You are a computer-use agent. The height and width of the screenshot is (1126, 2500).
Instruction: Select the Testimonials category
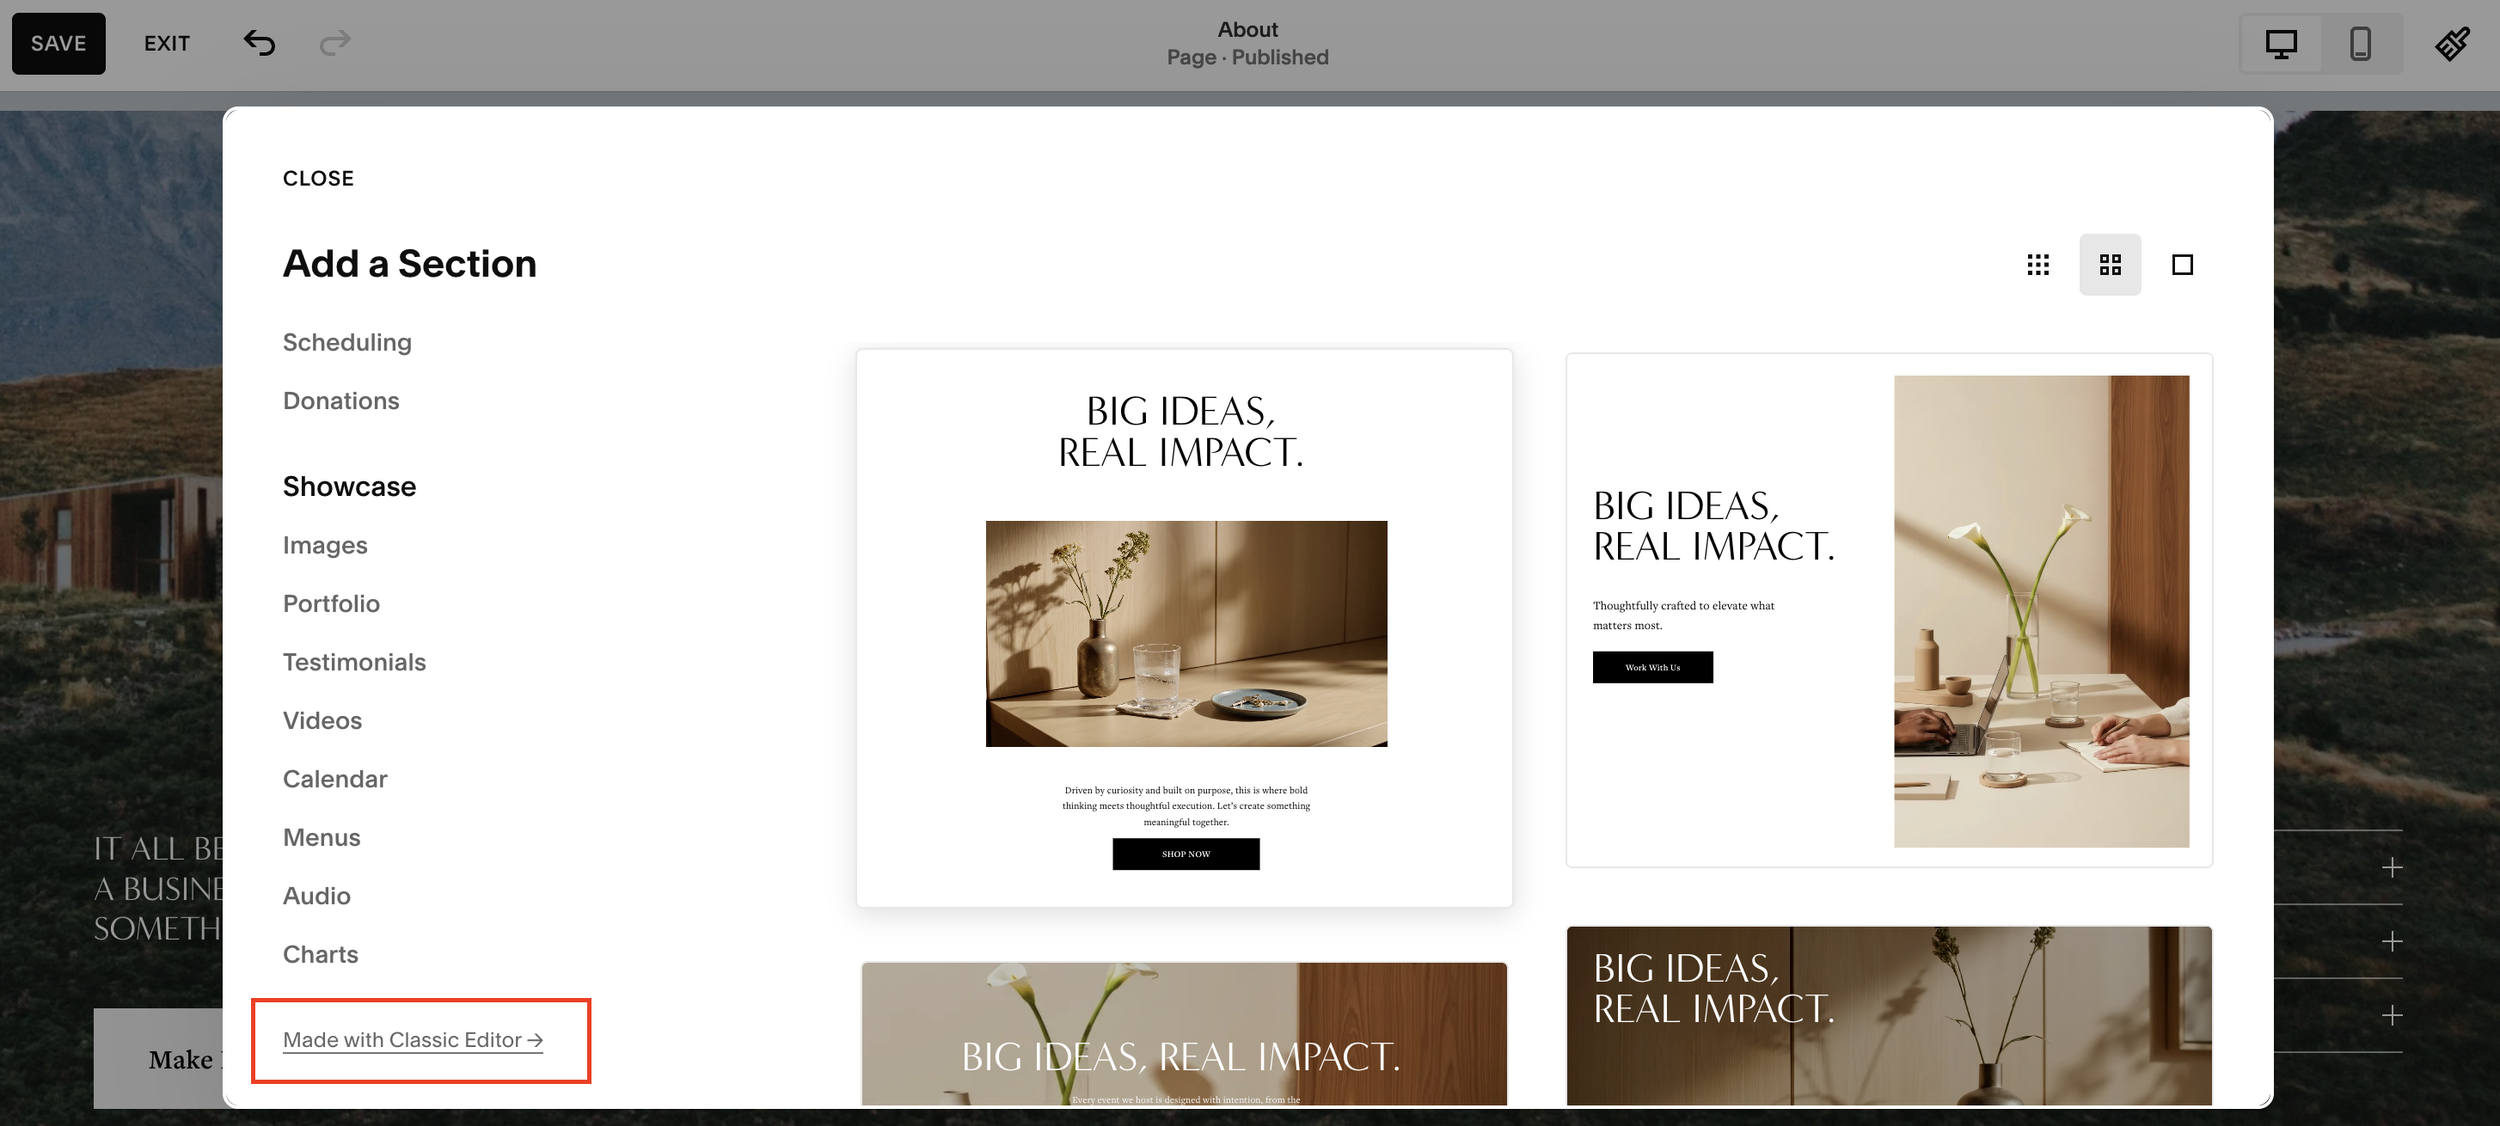click(354, 661)
